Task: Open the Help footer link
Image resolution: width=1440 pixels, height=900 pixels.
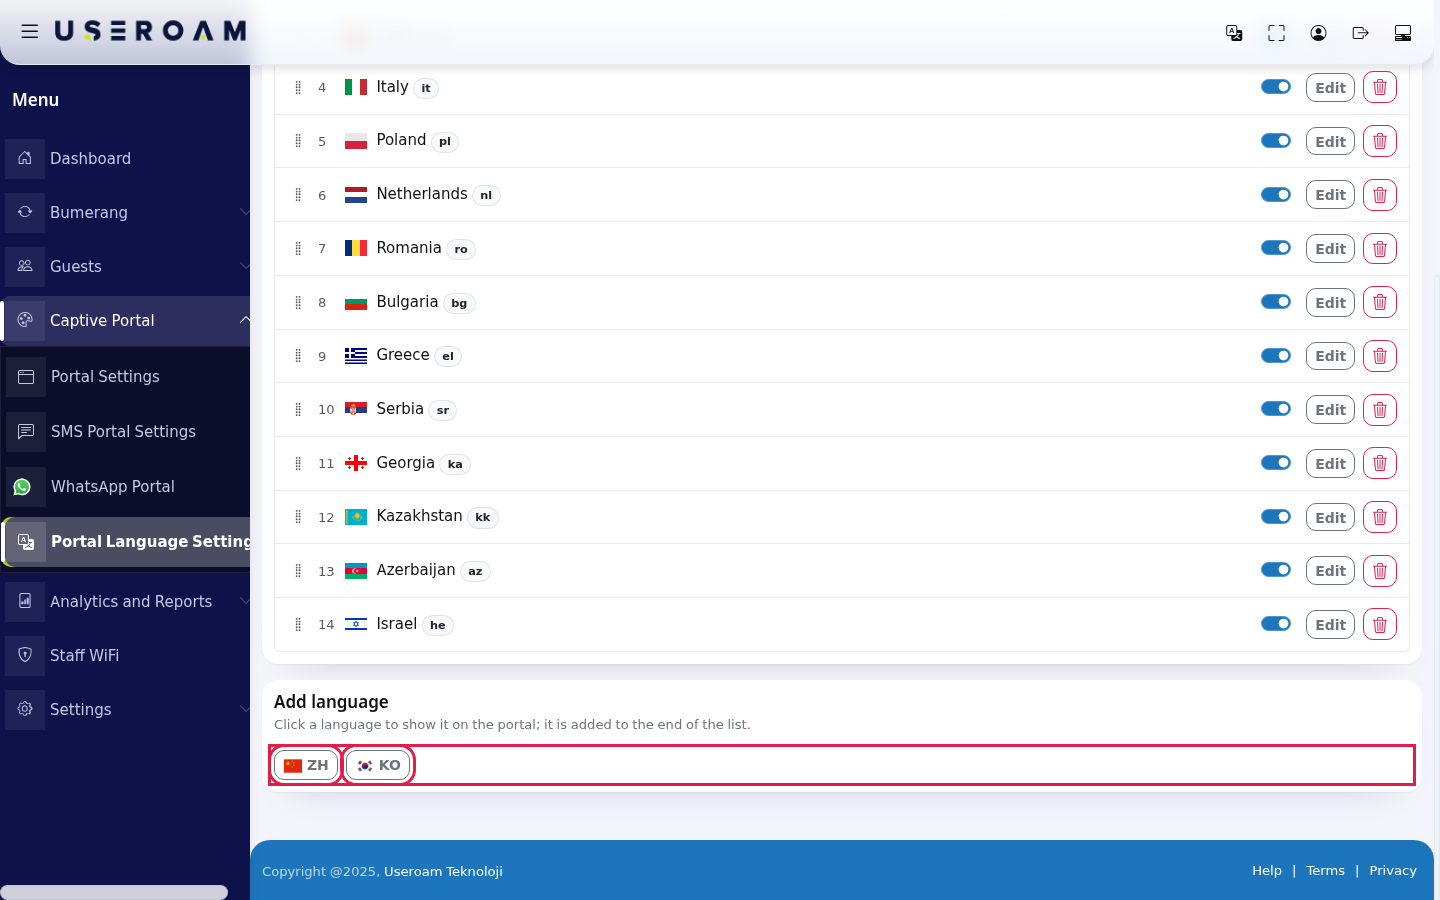Action: (1267, 871)
